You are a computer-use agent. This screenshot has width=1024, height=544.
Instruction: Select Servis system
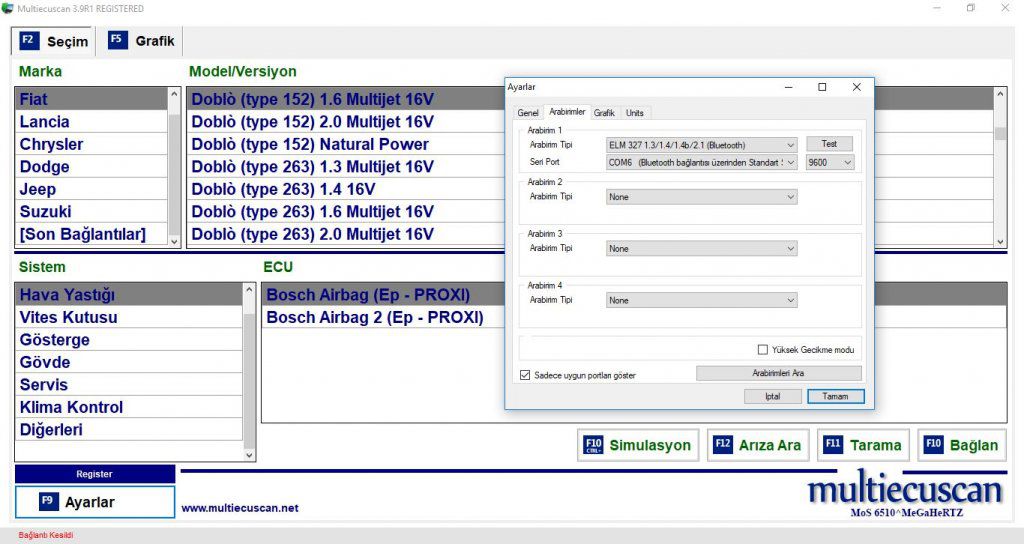point(129,385)
